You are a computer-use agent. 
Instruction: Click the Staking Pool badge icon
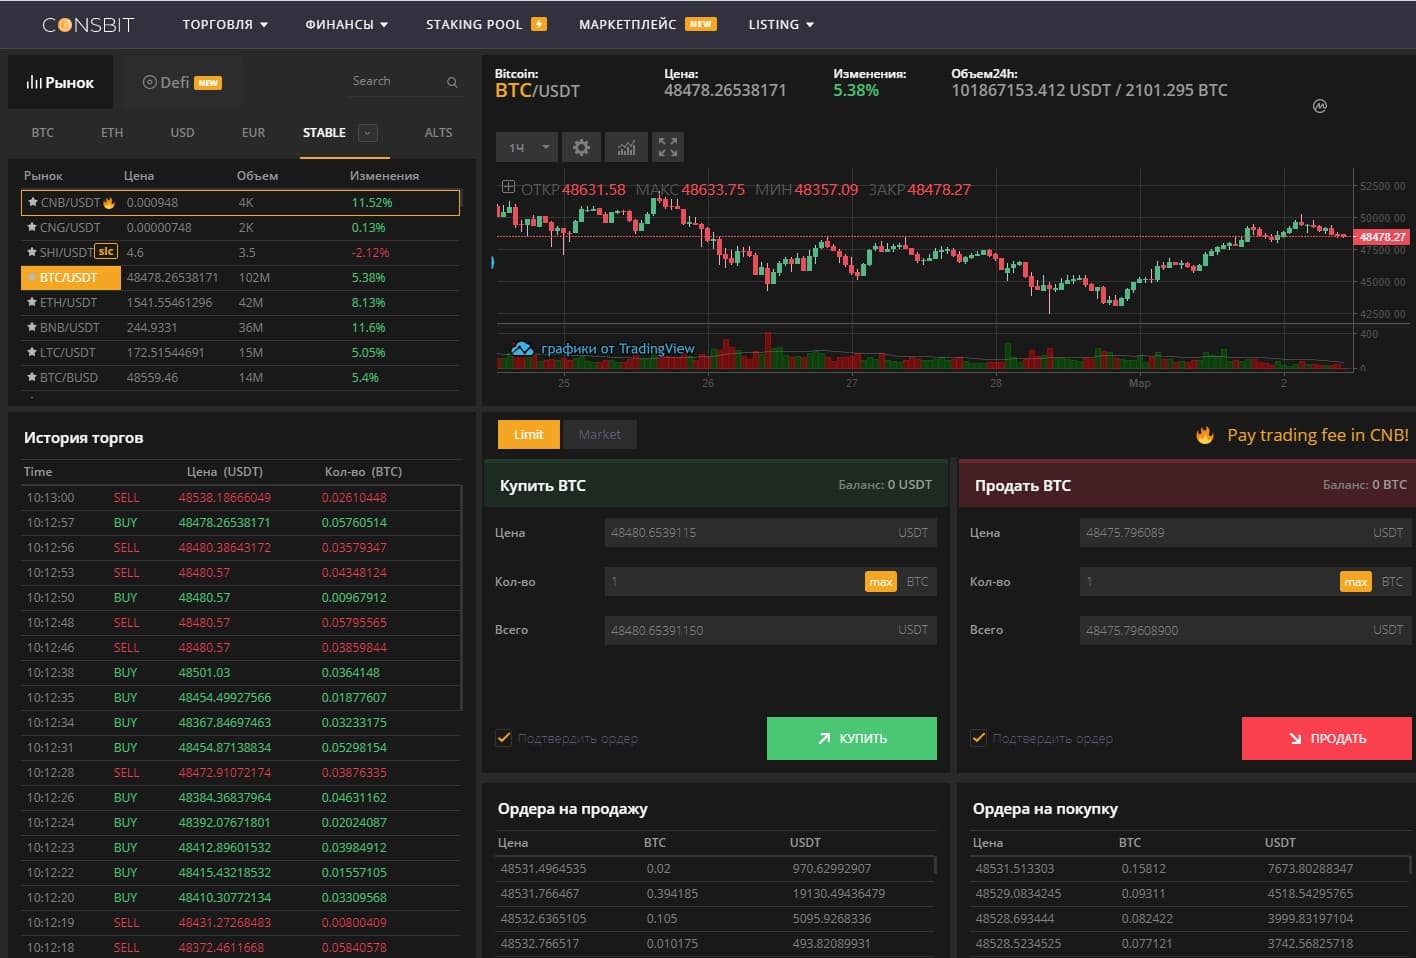(539, 24)
